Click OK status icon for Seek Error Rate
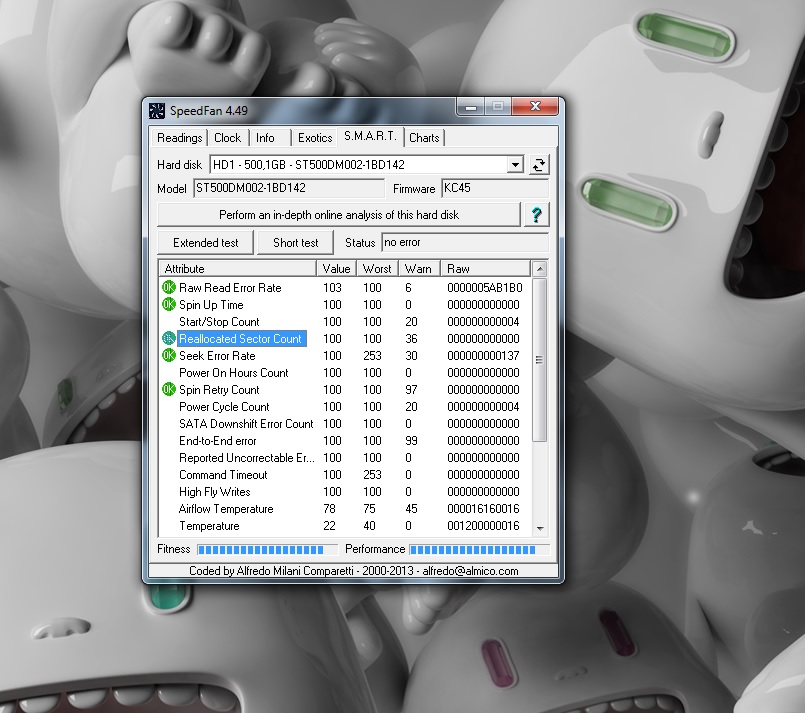This screenshot has width=805, height=713. 168,355
